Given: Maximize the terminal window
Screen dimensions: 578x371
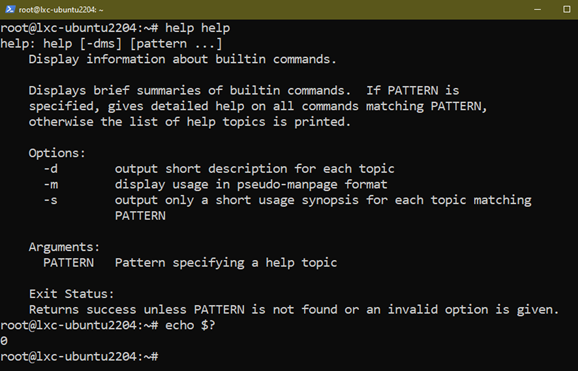Looking at the screenshot, I should coord(567,10).
